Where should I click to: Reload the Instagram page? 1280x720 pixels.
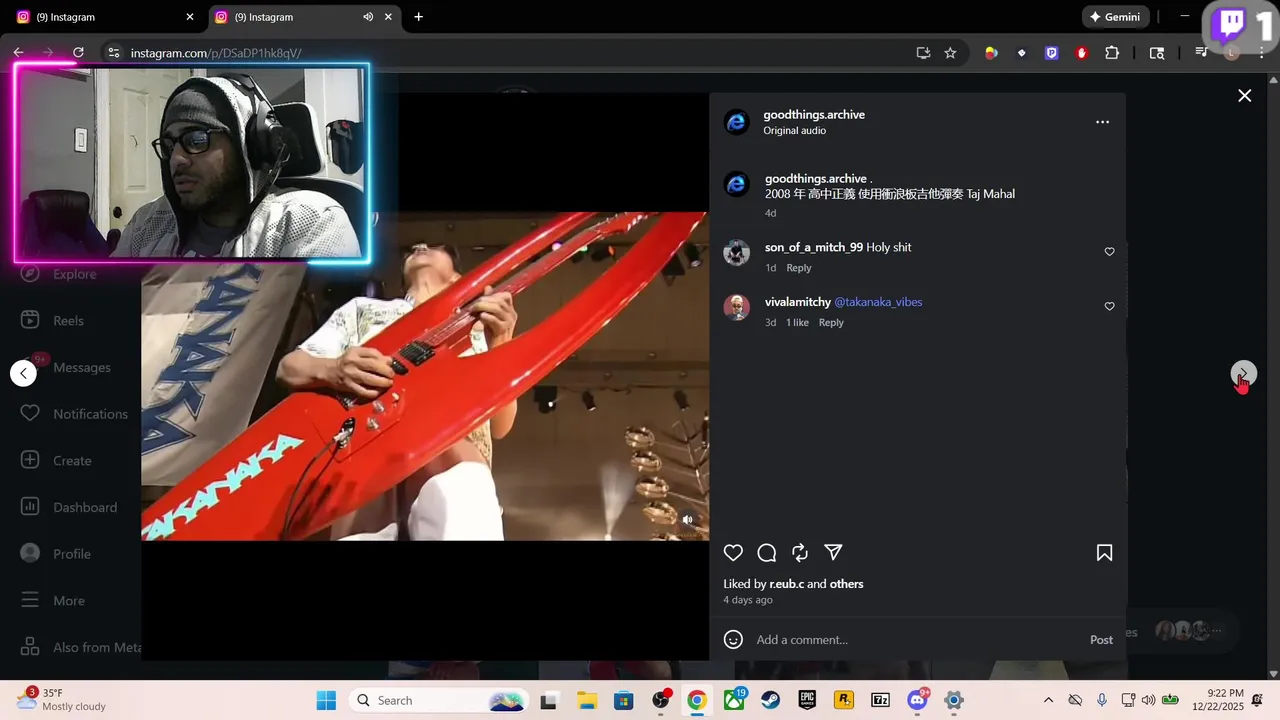click(78, 53)
